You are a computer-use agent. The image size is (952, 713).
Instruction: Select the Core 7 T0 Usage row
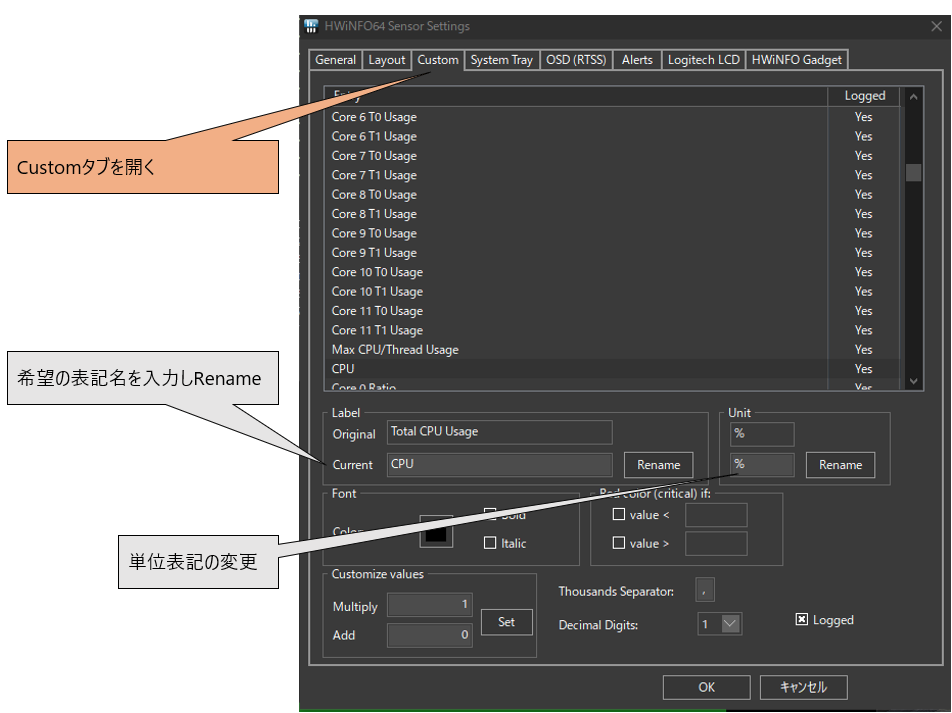(611, 155)
